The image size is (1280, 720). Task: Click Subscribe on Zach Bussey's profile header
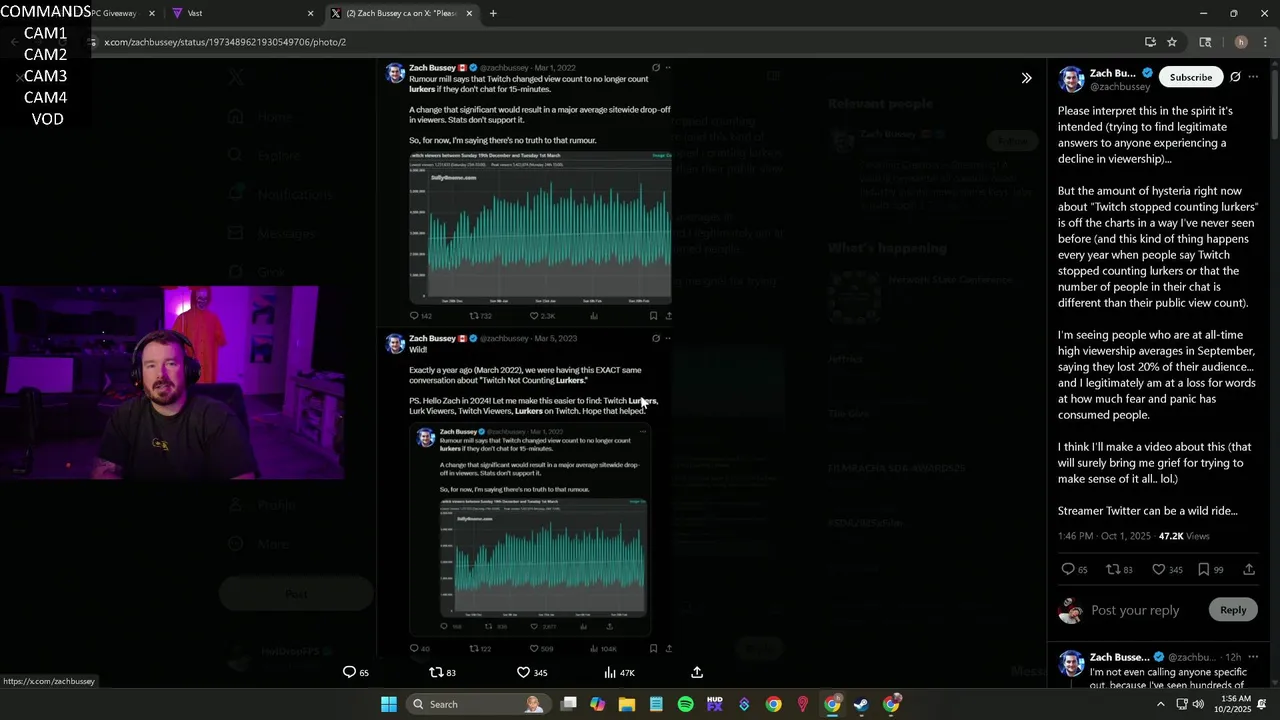[x=1191, y=77]
